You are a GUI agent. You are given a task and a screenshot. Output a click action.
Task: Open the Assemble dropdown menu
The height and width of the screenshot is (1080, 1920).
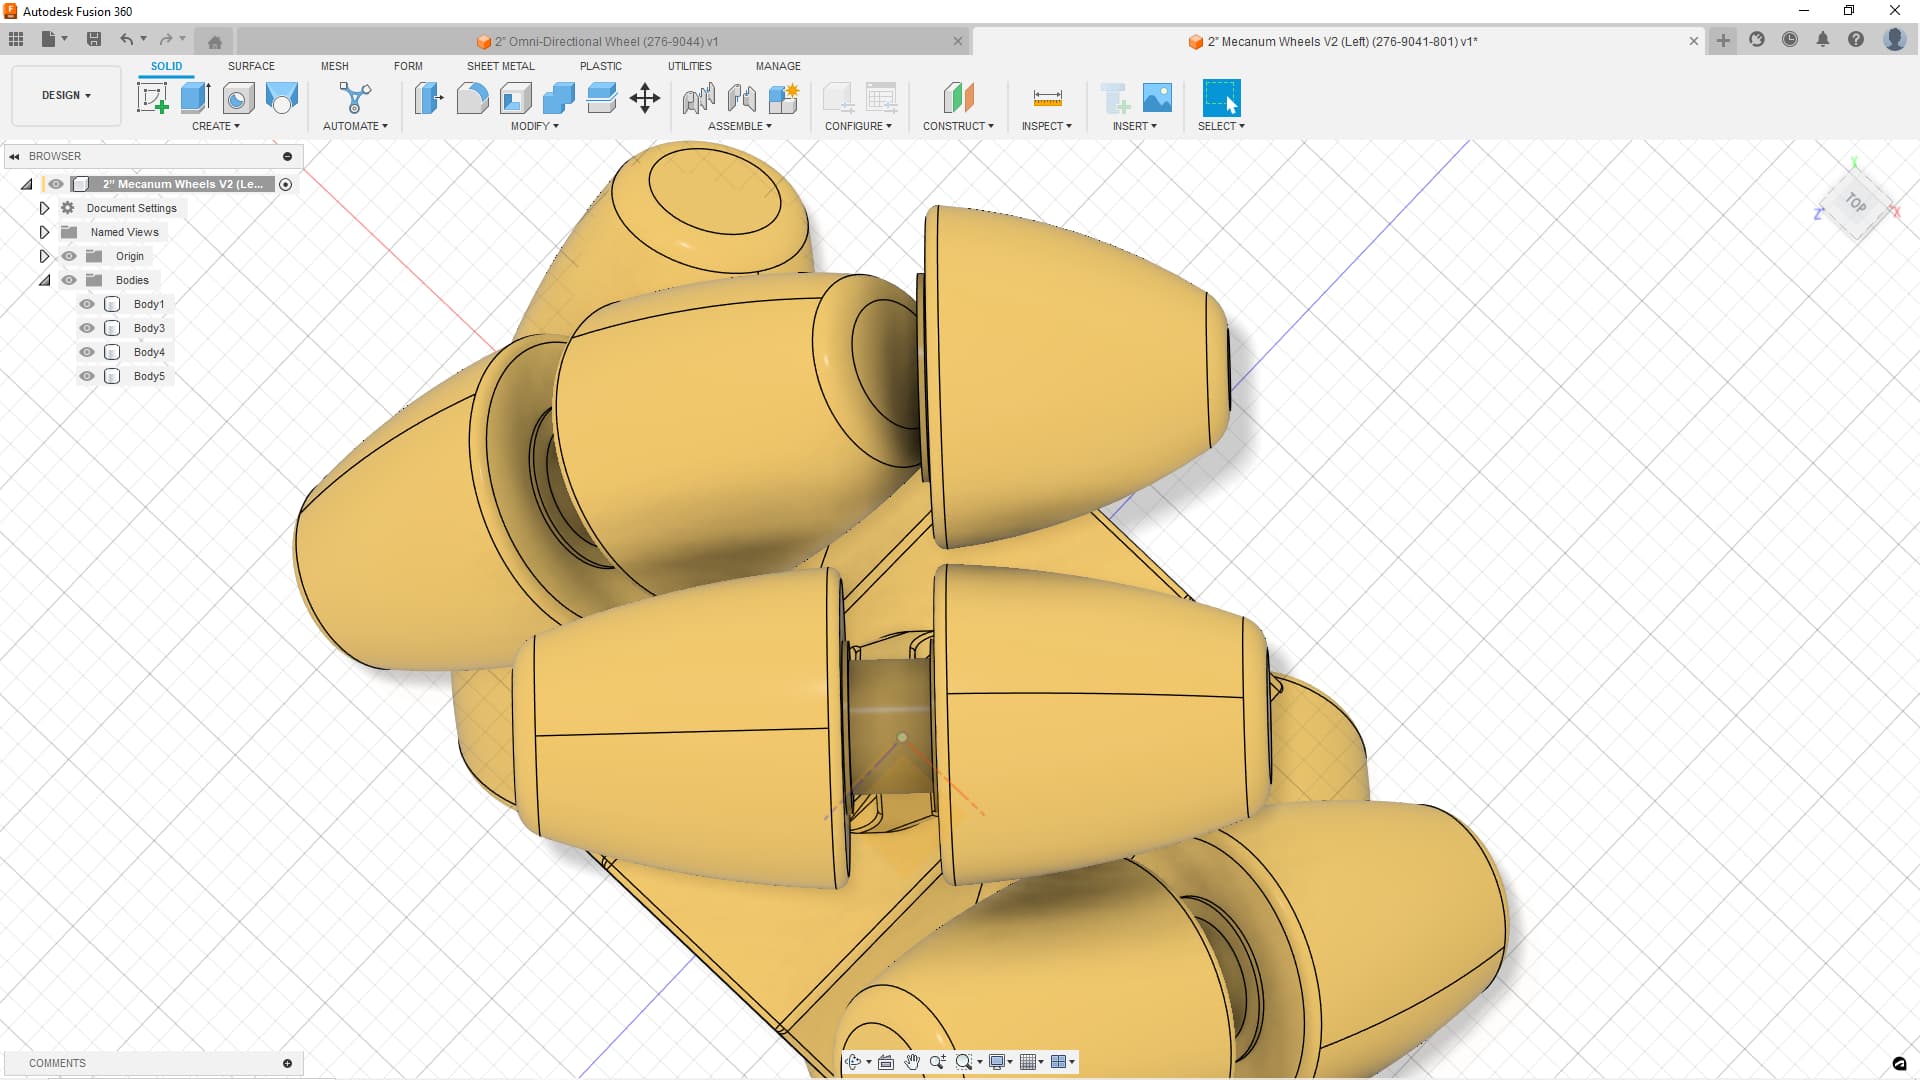pyautogui.click(x=740, y=126)
